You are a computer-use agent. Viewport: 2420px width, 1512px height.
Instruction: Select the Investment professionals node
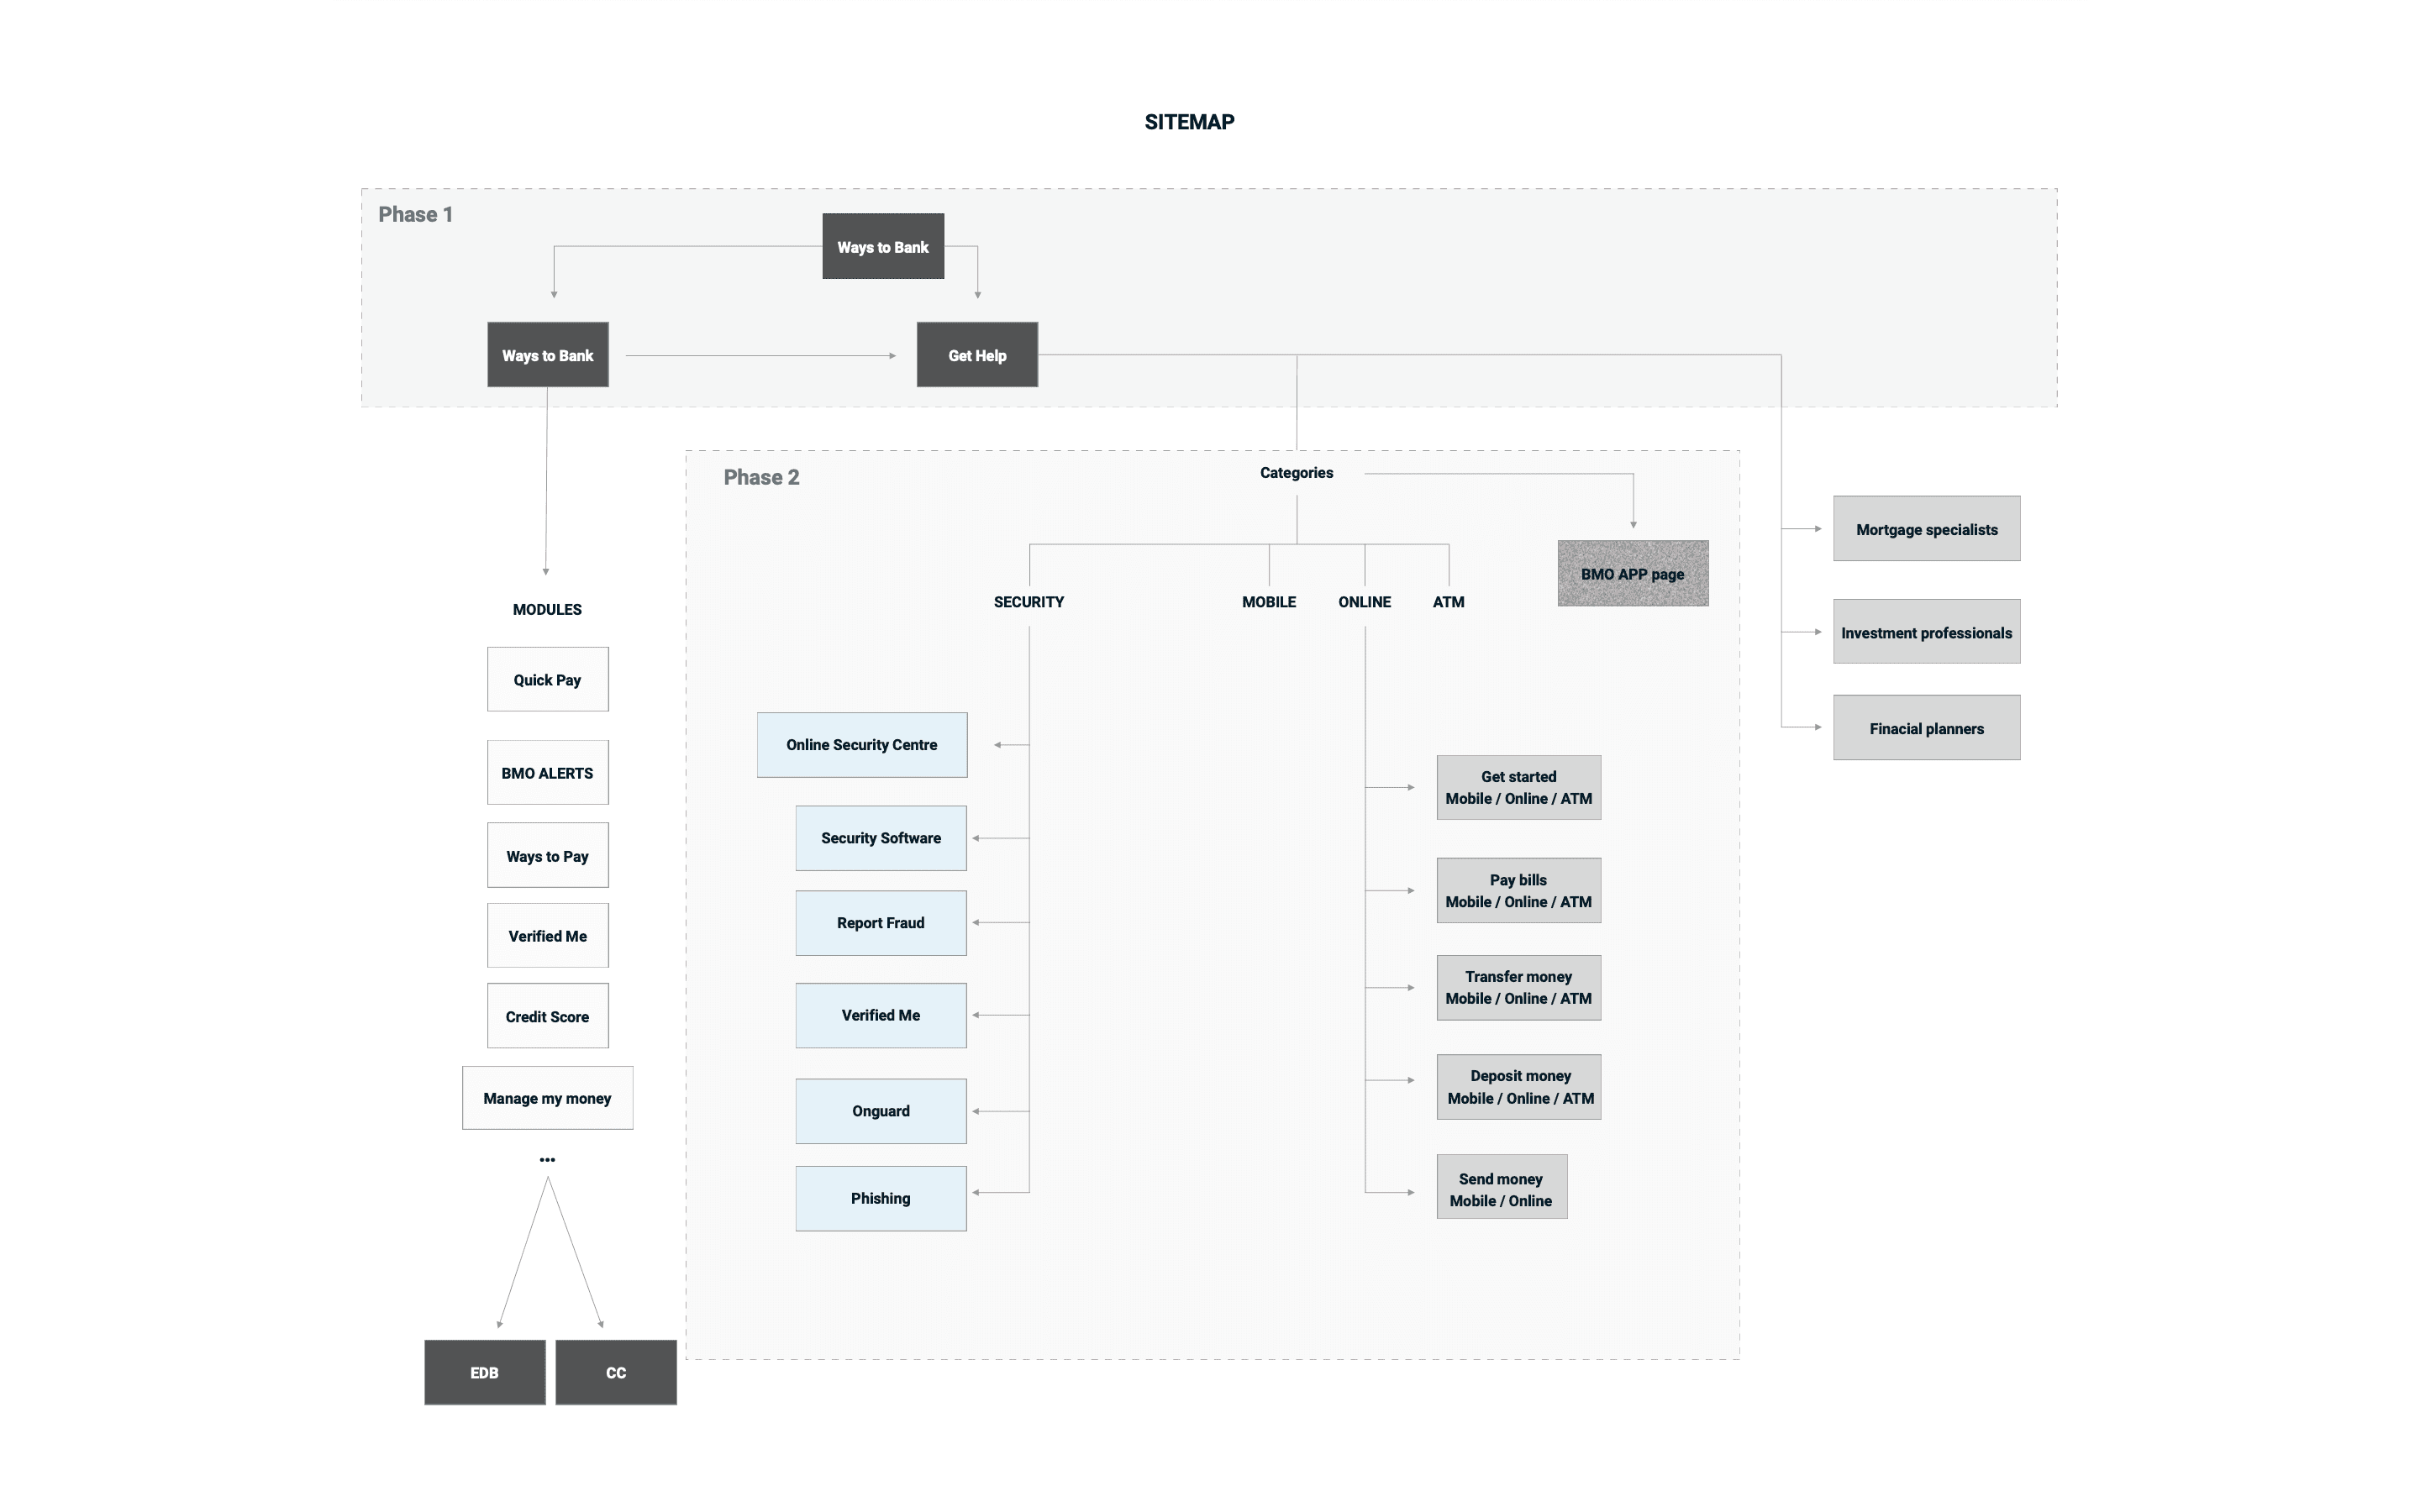pyautogui.click(x=1925, y=632)
